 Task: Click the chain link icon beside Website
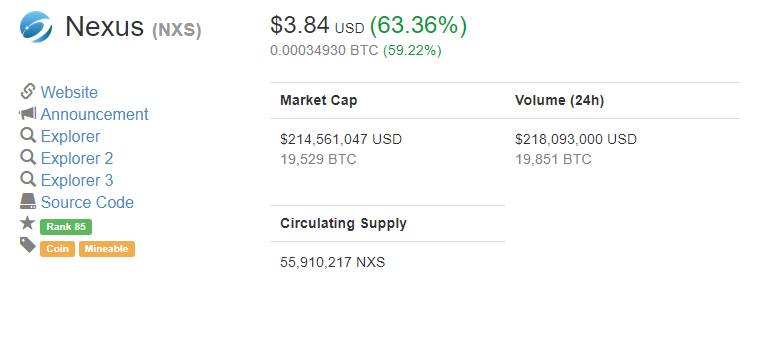(x=28, y=91)
